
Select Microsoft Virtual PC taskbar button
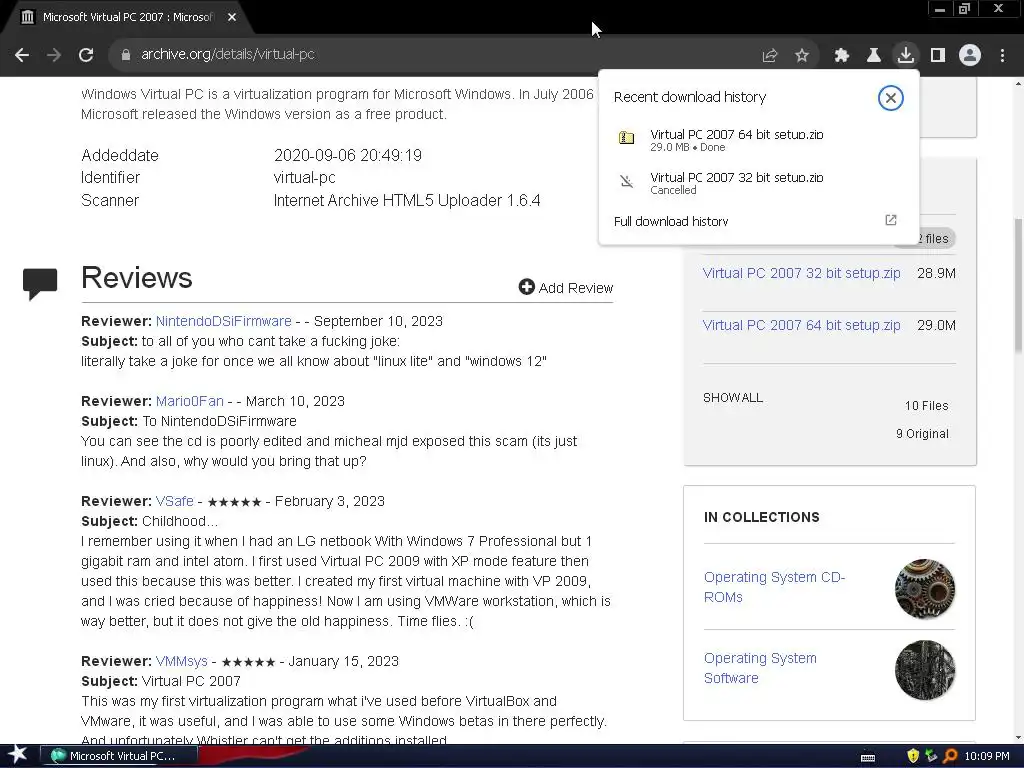(118, 756)
